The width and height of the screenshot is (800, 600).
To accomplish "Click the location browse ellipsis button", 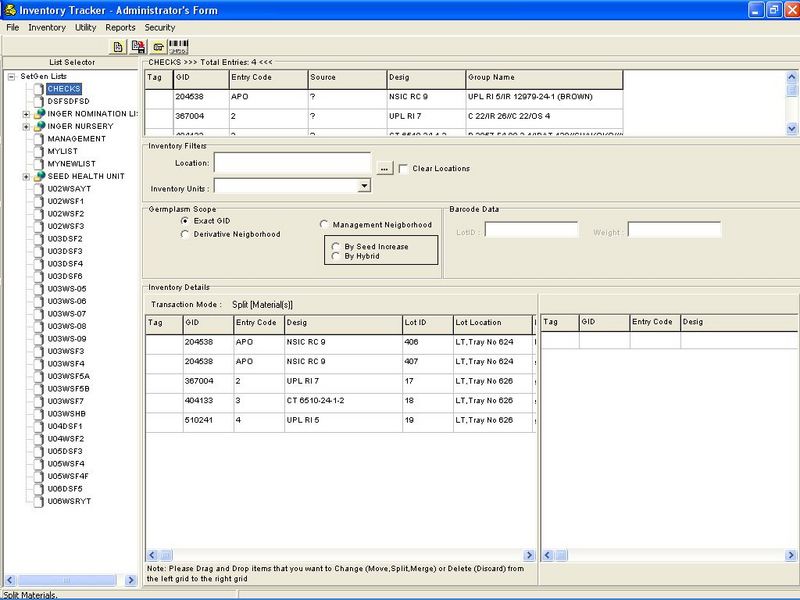I will tap(385, 168).
